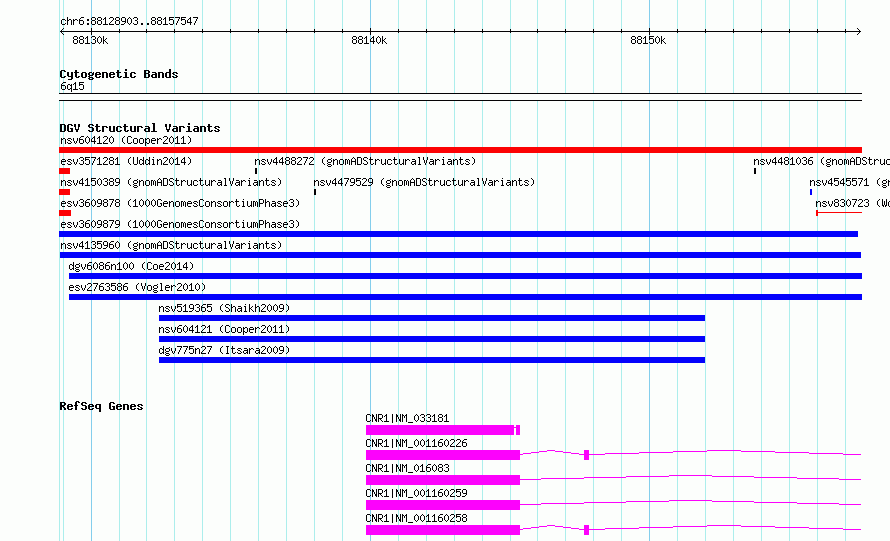Open the CNR1|NM_001160259 transcript label

click(416, 493)
